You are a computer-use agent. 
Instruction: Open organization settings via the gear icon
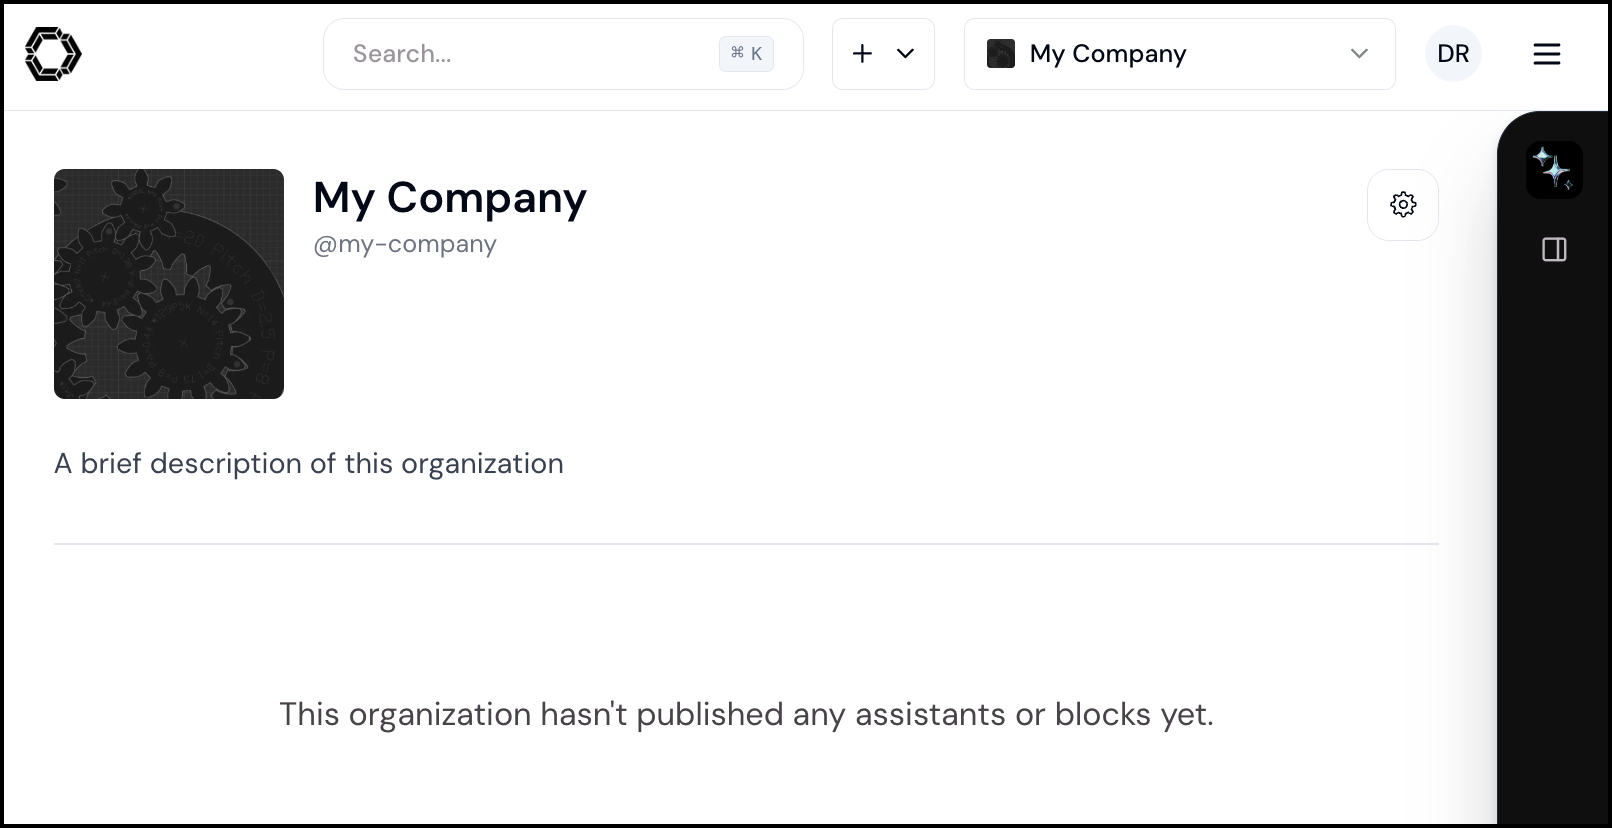point(1403,205)
